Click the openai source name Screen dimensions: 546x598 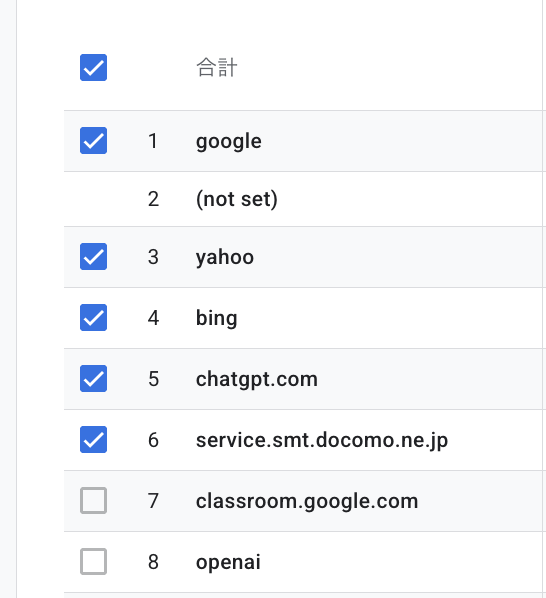(228, 563)
